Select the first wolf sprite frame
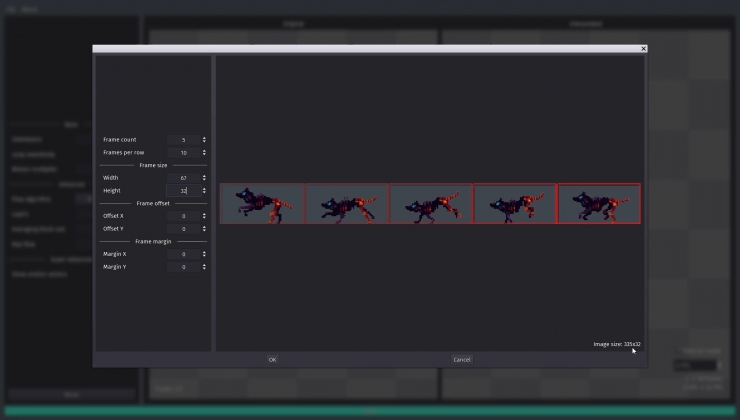The height and width of the screenshot is (420, 740). tap(262, 204)
